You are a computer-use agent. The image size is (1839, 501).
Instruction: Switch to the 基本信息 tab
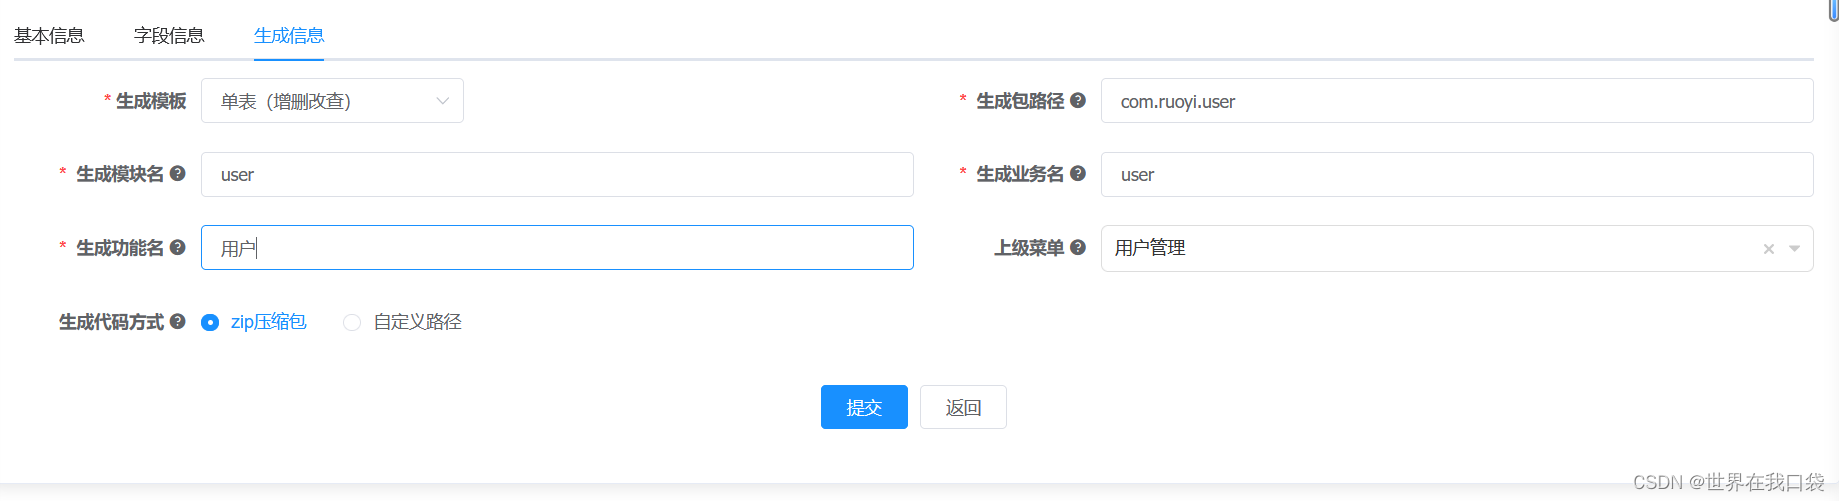point(49,36)
